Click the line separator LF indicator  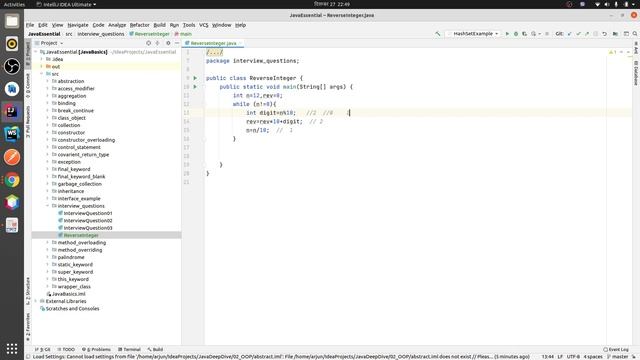tap(560, 356)
